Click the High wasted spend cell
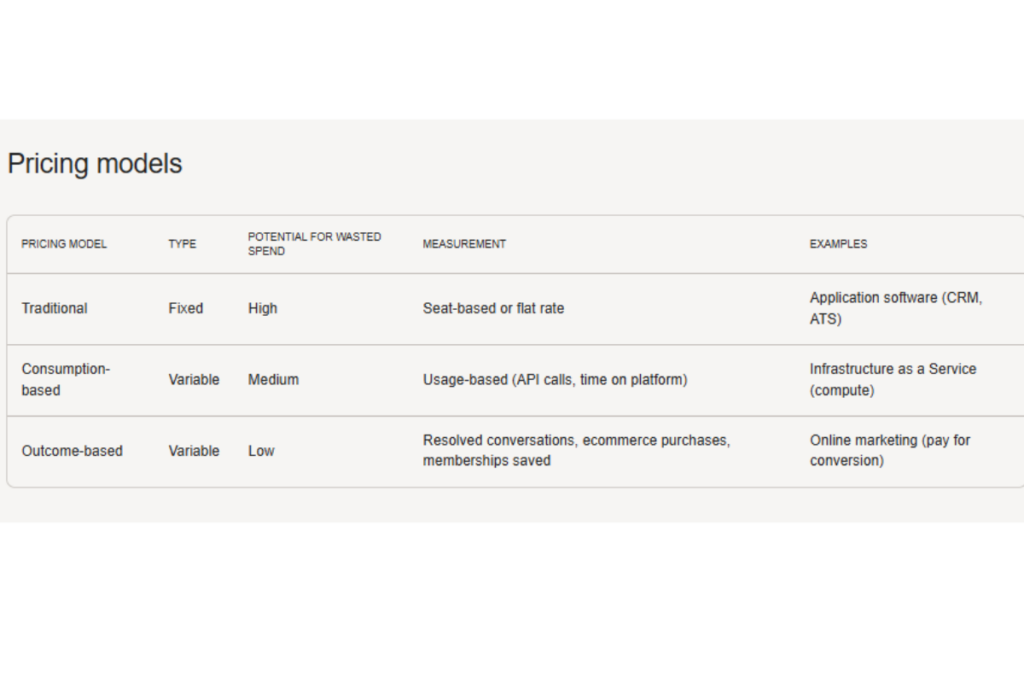 pyautogui.click(x=263, y=308)
